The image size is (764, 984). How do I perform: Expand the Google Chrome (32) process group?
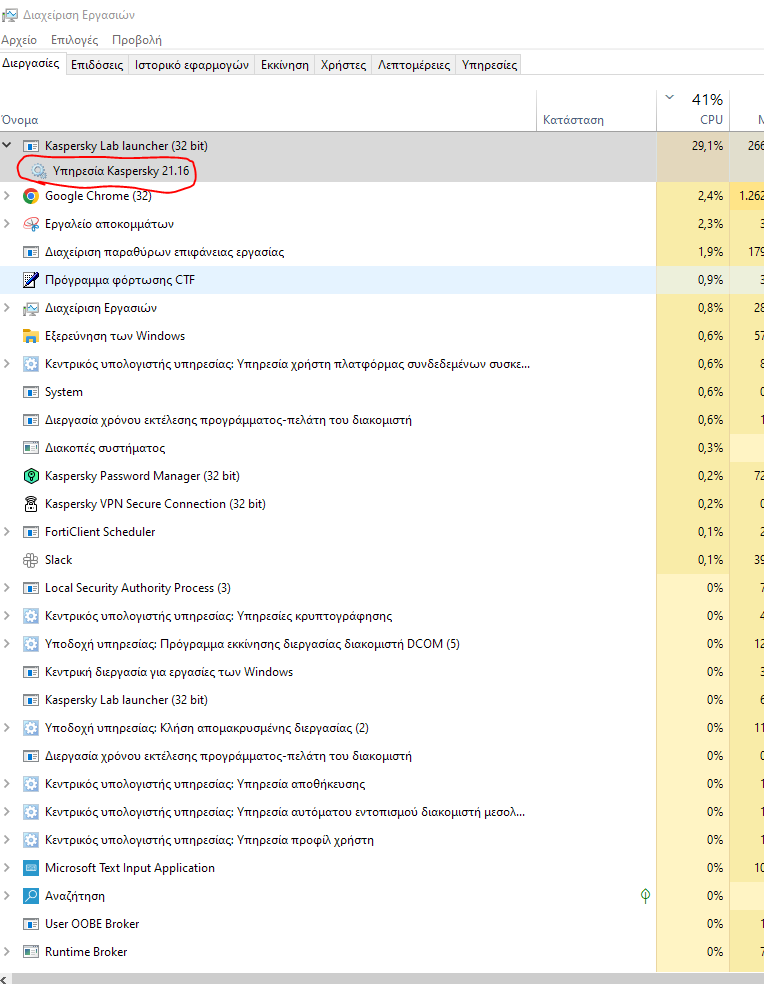[x=7, y=196]
